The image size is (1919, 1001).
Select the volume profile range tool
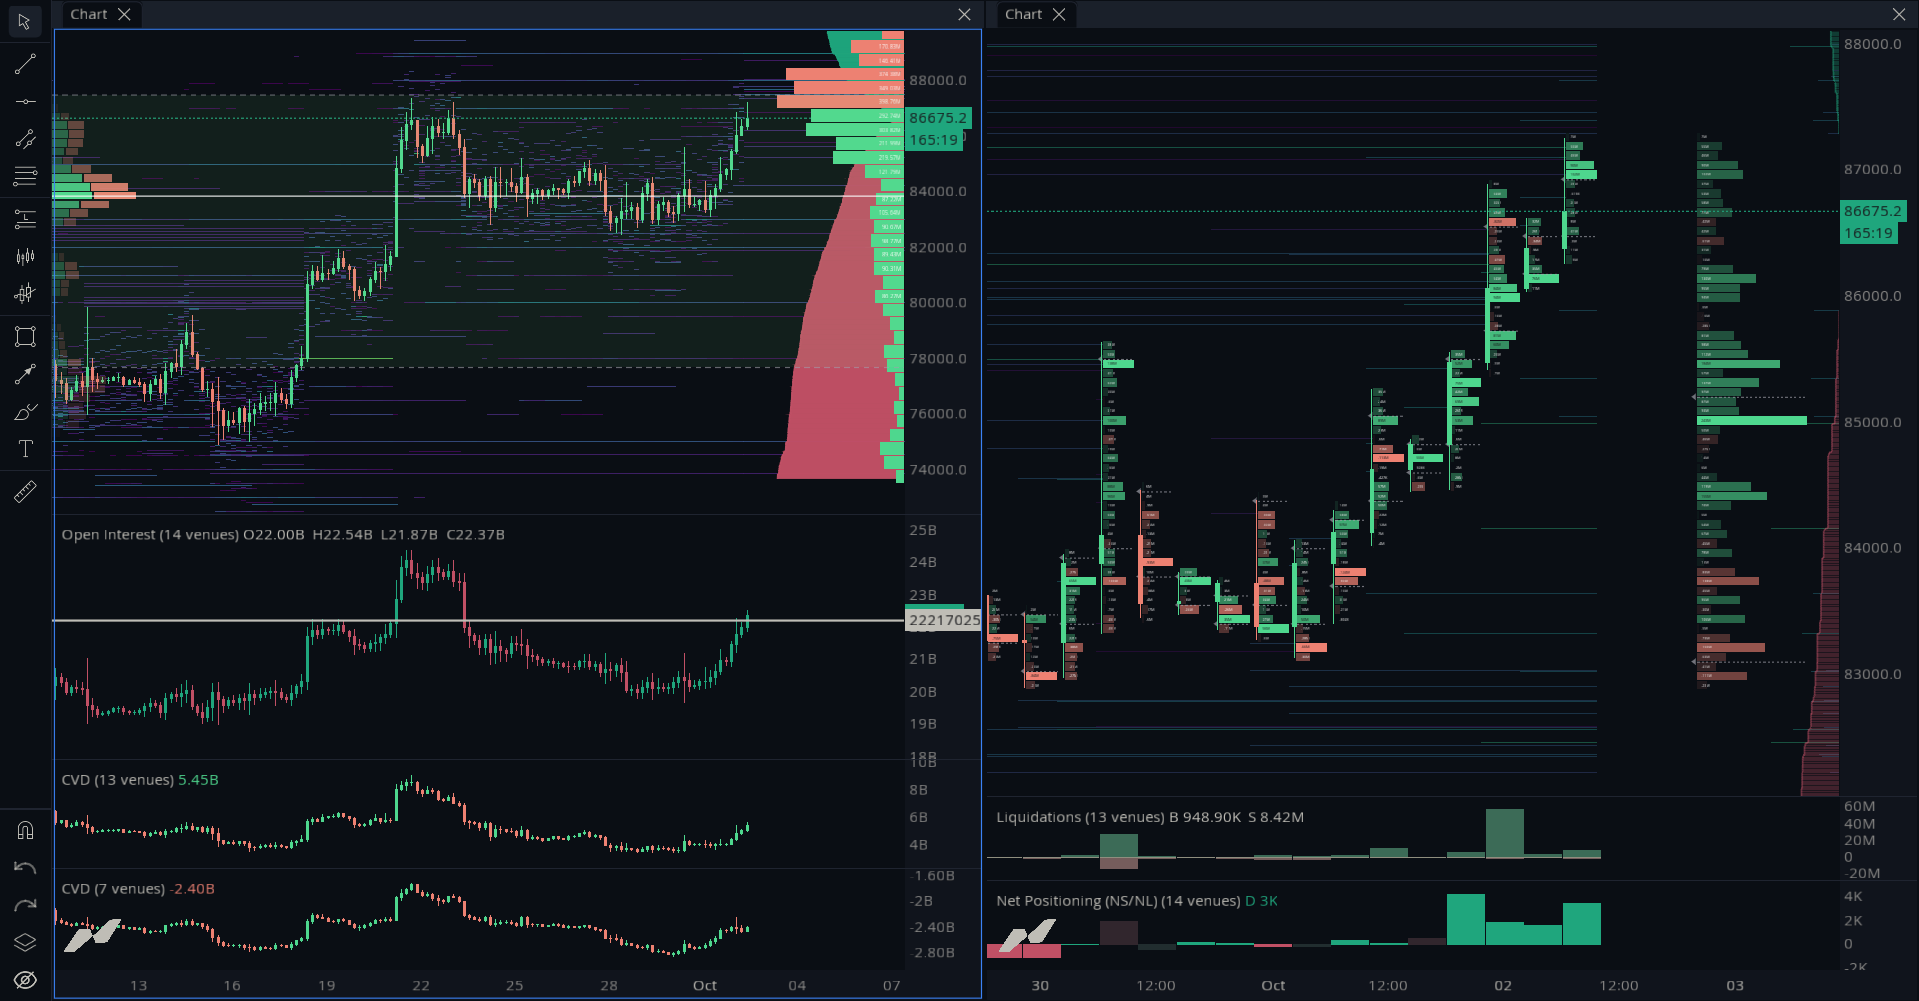click(x=25, y=218)
